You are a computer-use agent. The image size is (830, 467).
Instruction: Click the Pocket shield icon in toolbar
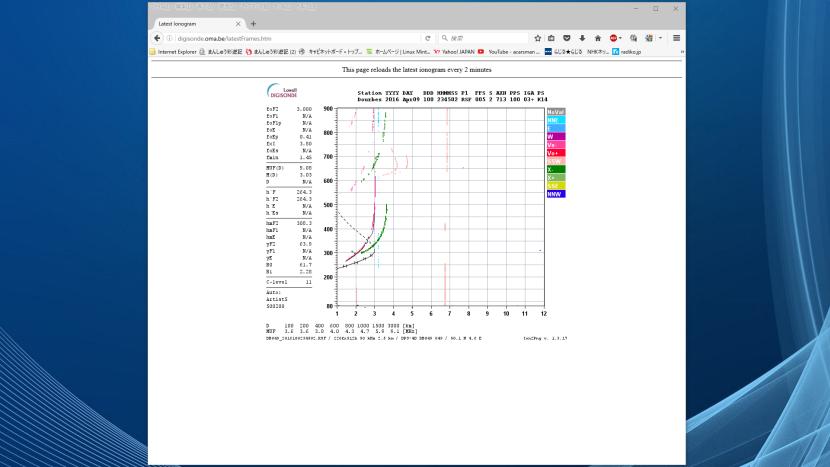pyautogui.click(x=567, y=38)
